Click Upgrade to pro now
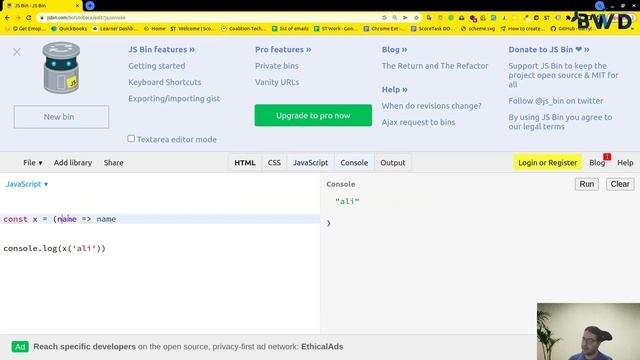 (313, 116)
